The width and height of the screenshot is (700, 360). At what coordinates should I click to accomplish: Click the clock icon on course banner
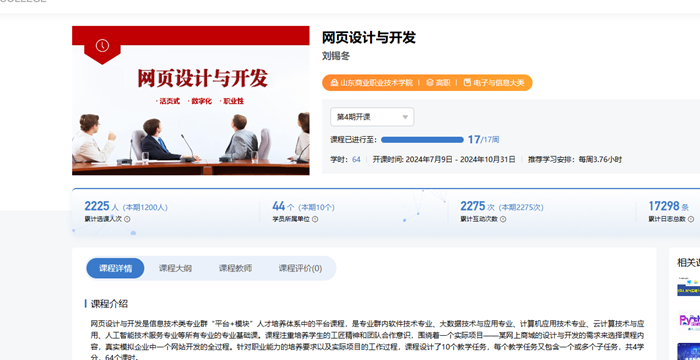[x=102, y=46]
